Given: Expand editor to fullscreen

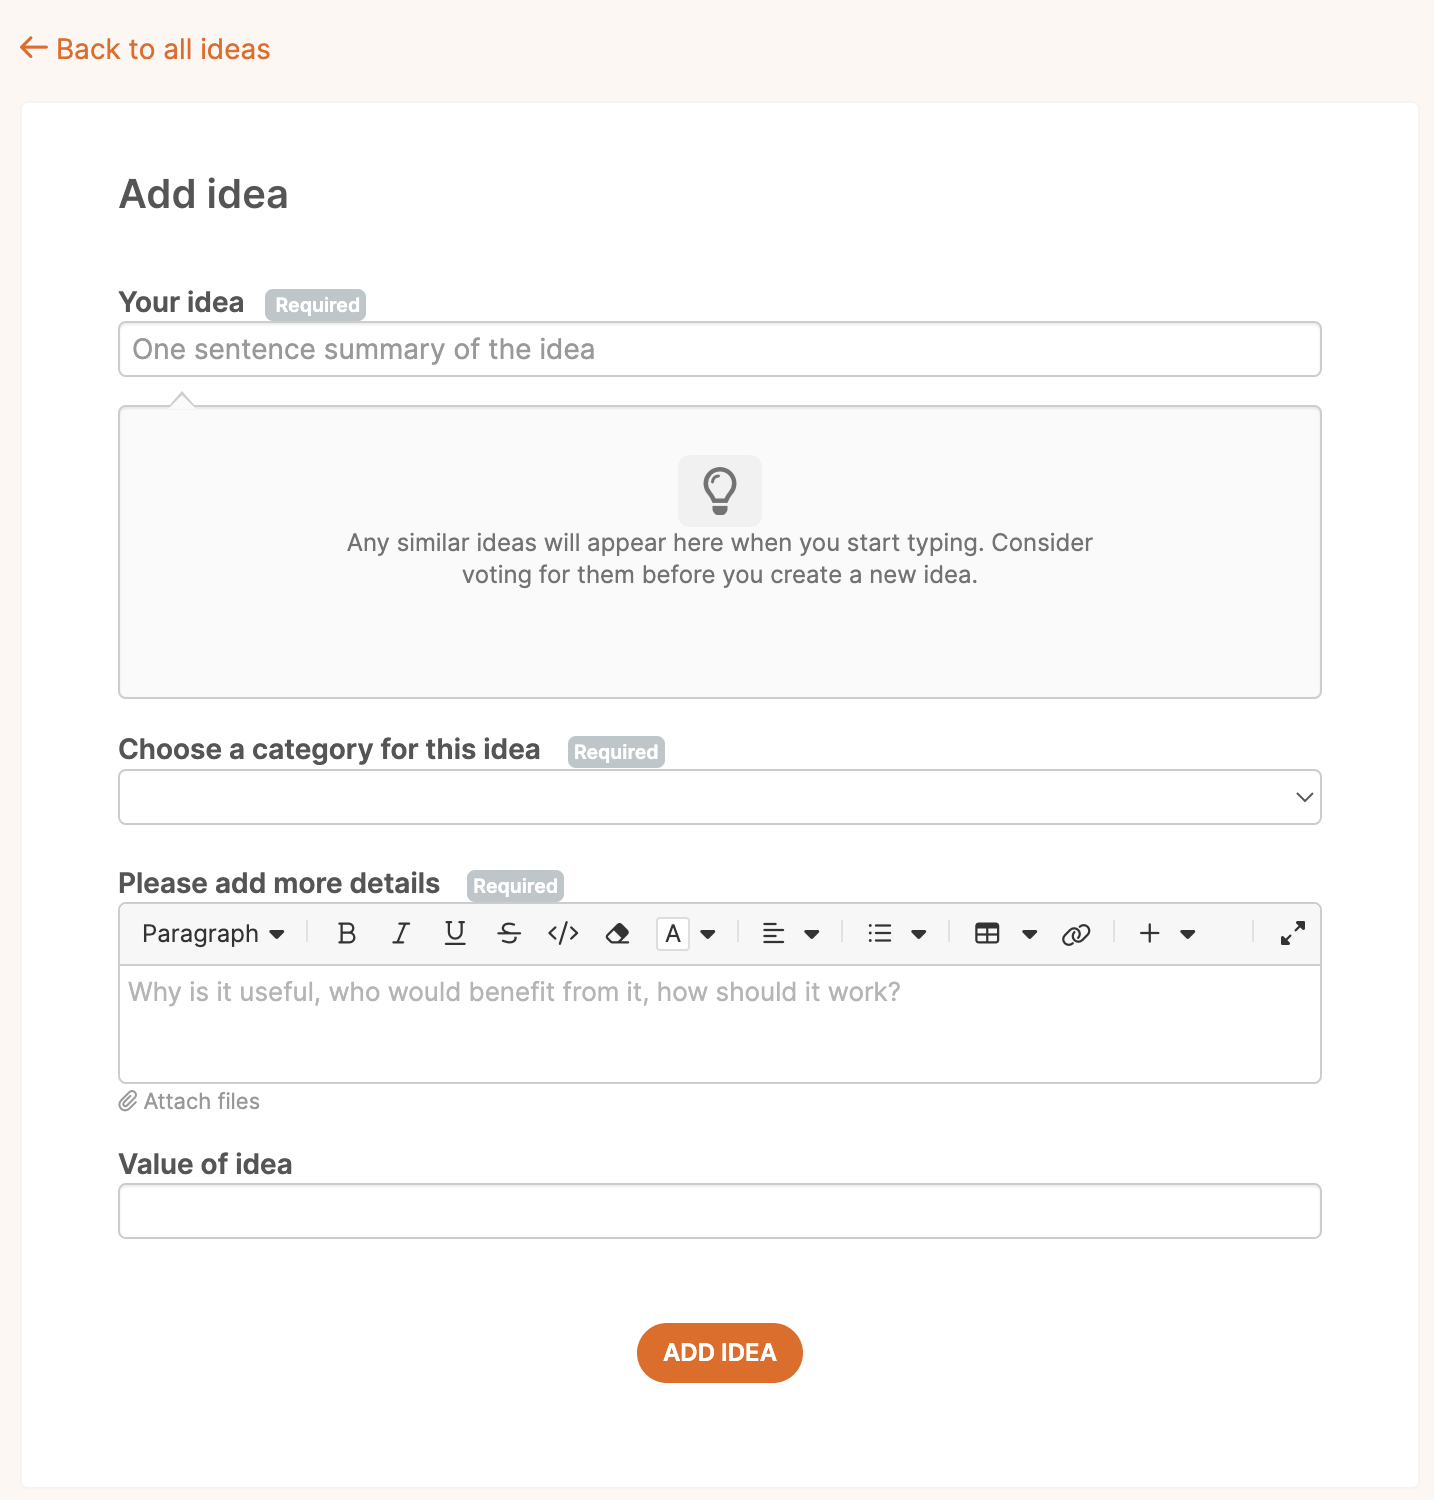Looking at the screenshot, I should click(x=1292, y=933).
